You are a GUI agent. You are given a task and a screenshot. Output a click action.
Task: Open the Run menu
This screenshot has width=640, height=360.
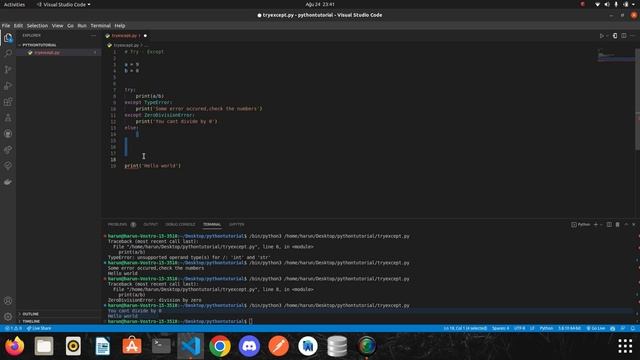pyautogui.click(x=82, y=26)
